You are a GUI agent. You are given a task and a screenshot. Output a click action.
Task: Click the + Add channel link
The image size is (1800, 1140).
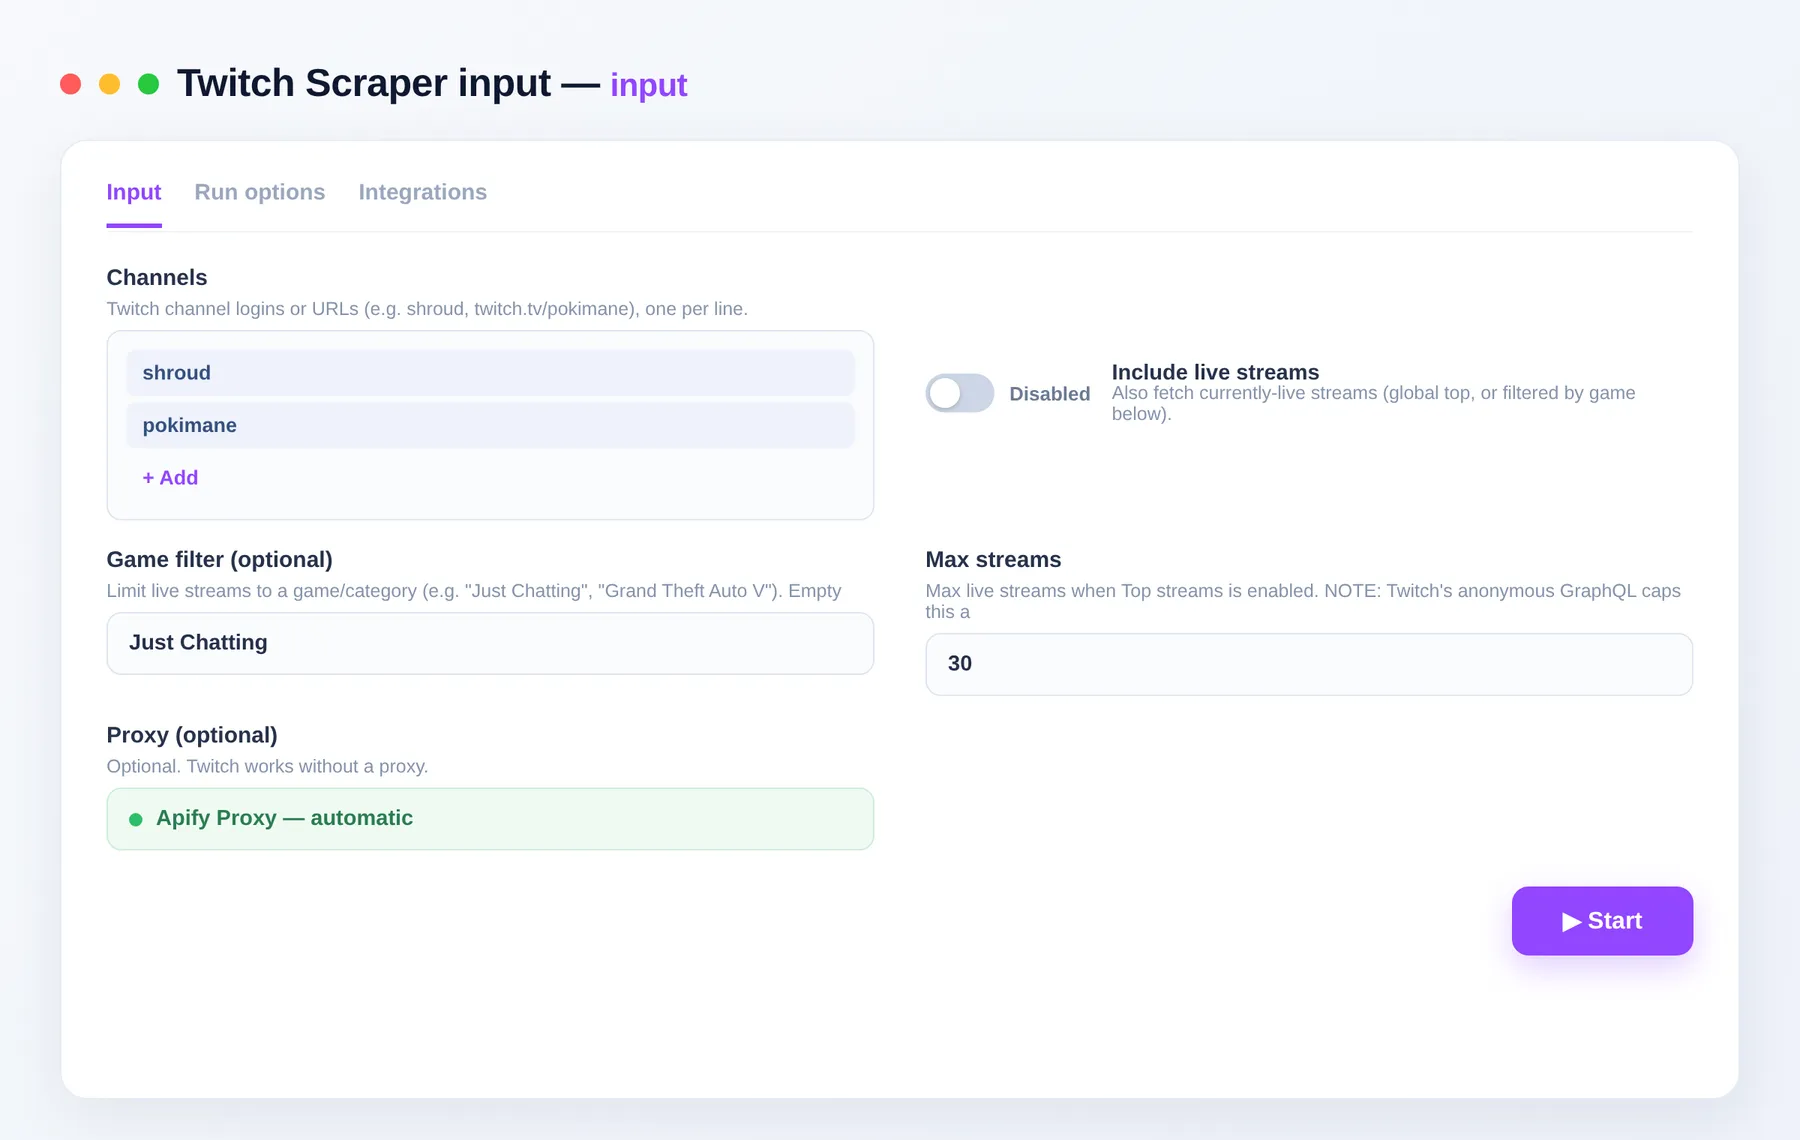(170, 478)
